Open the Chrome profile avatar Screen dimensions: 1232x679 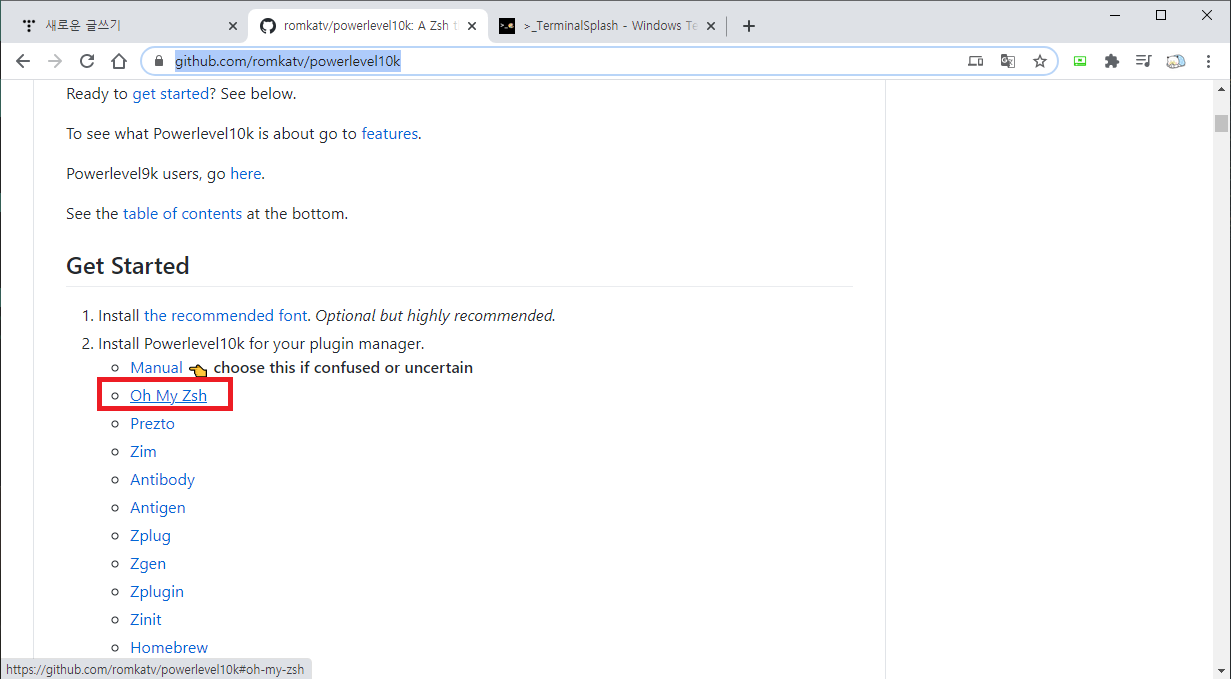coord(1176,61)
